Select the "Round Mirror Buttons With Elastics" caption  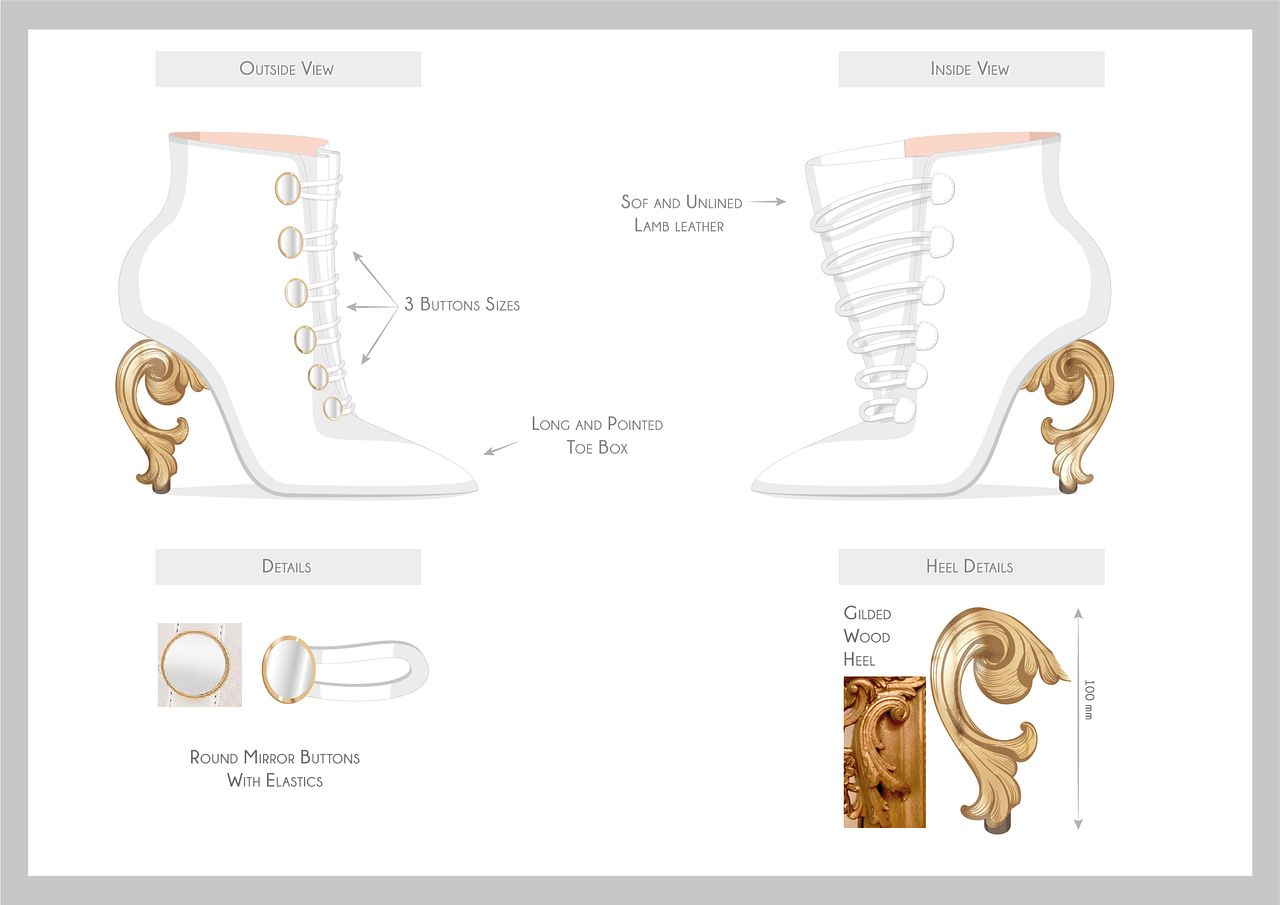point(275,769)
